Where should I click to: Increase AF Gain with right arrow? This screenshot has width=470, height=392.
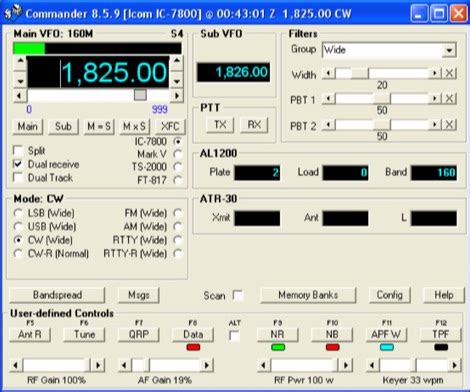point(207,365)
